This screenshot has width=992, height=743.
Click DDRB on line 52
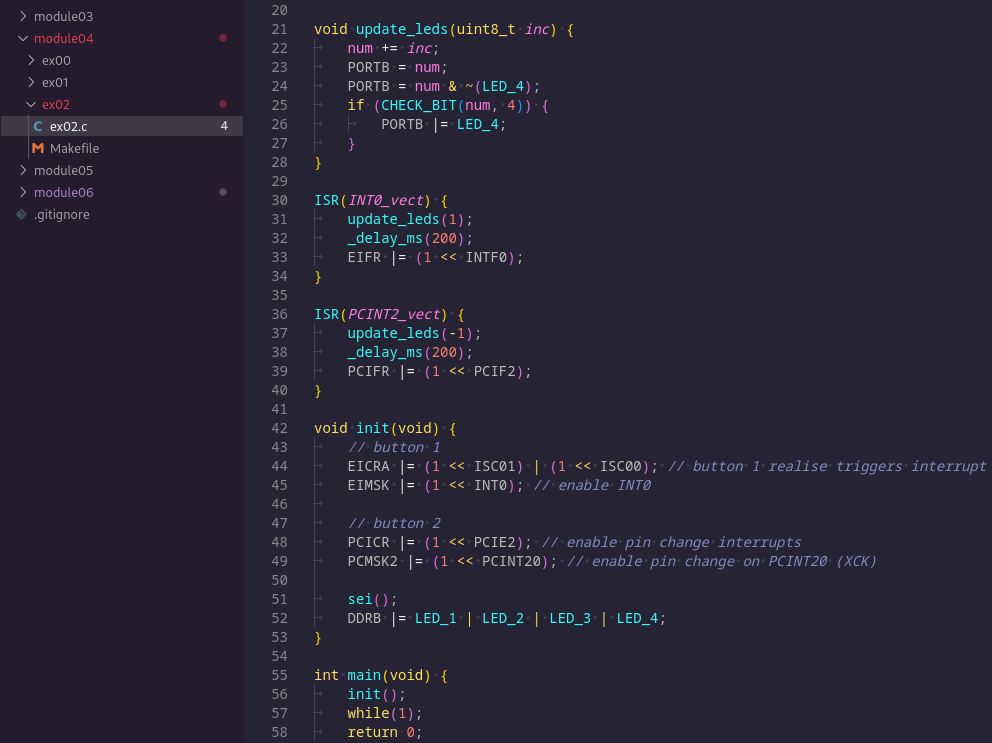364,618
